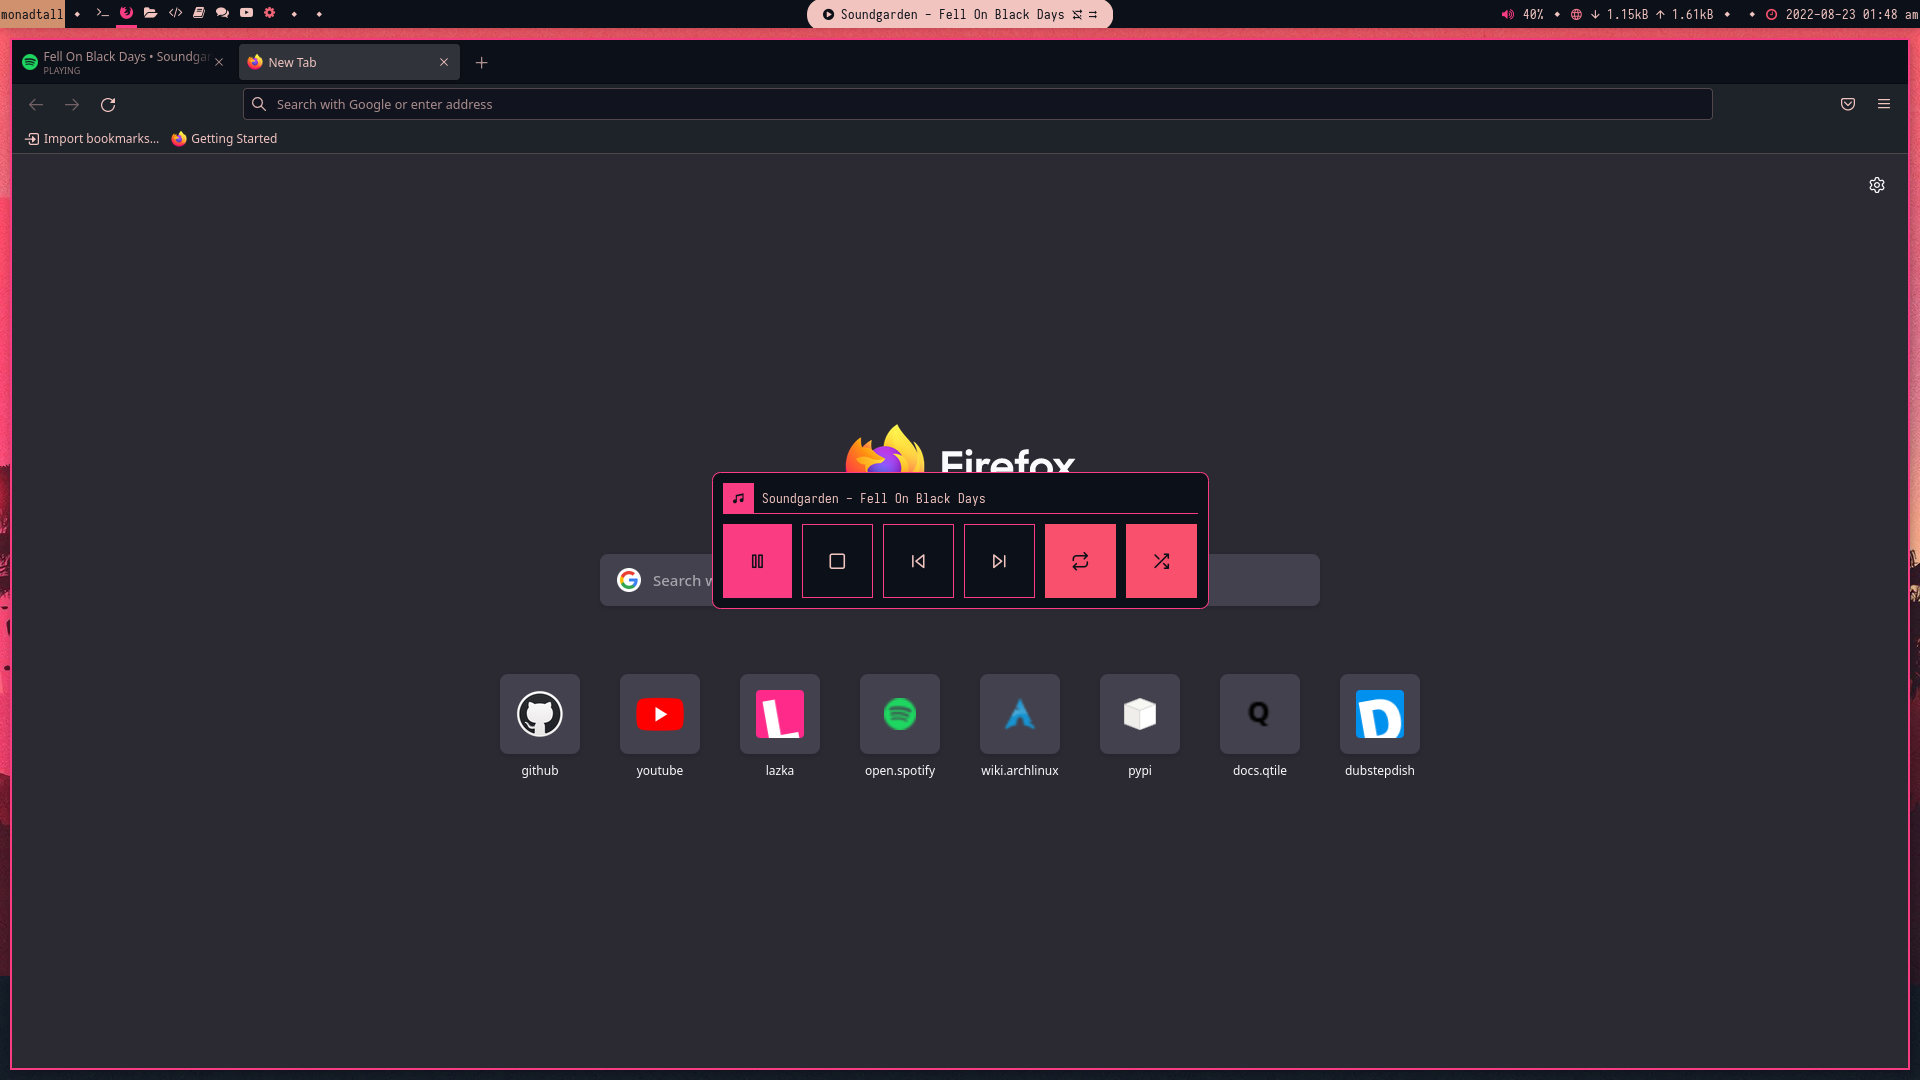Click the Firefox address bar

coord(977,104)
